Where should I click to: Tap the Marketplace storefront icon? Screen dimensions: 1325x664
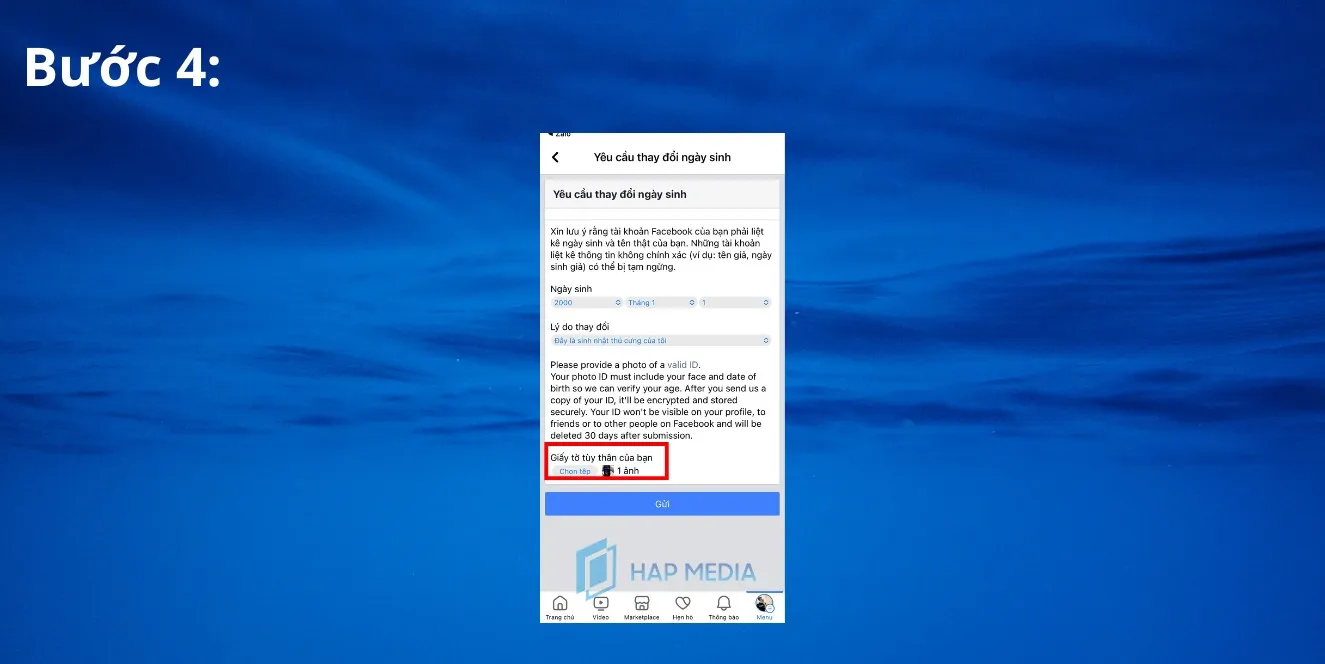(642, 603)
